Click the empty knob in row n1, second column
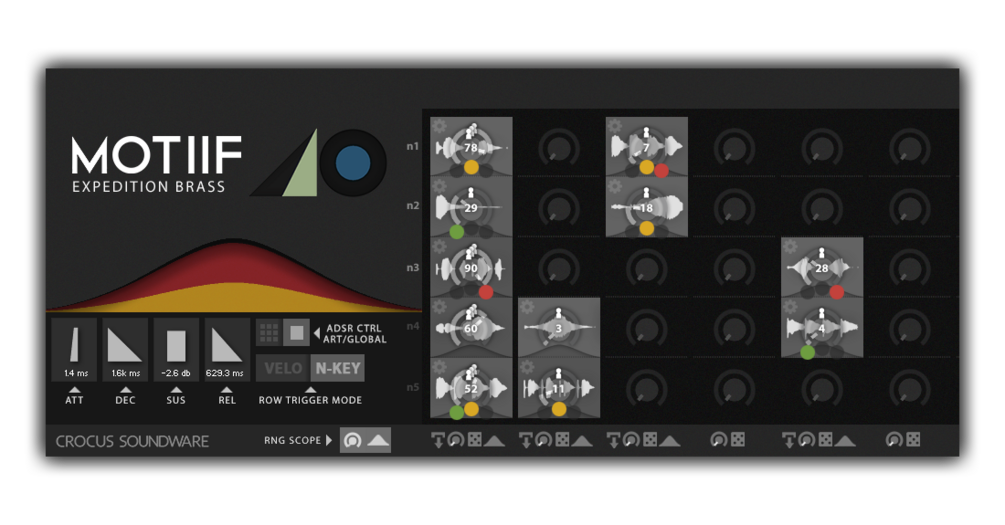1005x525 pixels. pyautogui.click(x=559, y=147)
